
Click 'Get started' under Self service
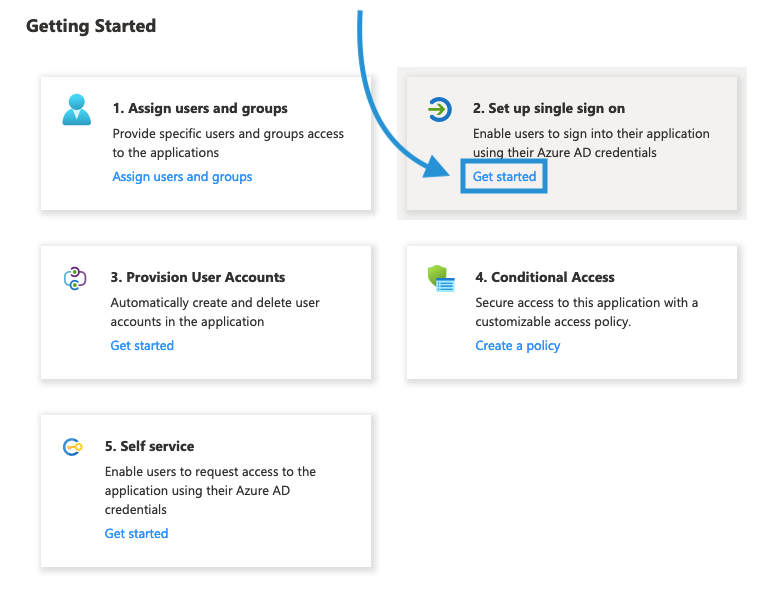(x=136, y=534)
